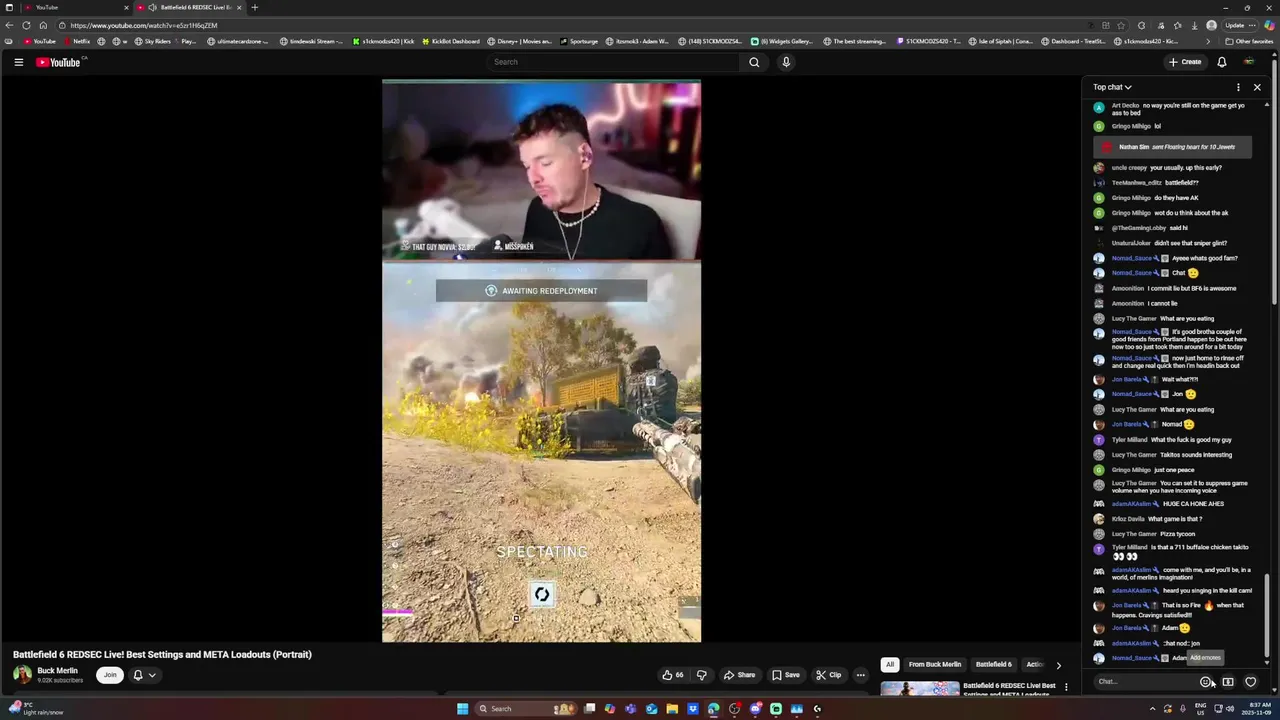Image resolution: width=1280 pixels, height=720 pixels.
Task: Open the Buck Merlin channel avatar
Action: point(22,675)
